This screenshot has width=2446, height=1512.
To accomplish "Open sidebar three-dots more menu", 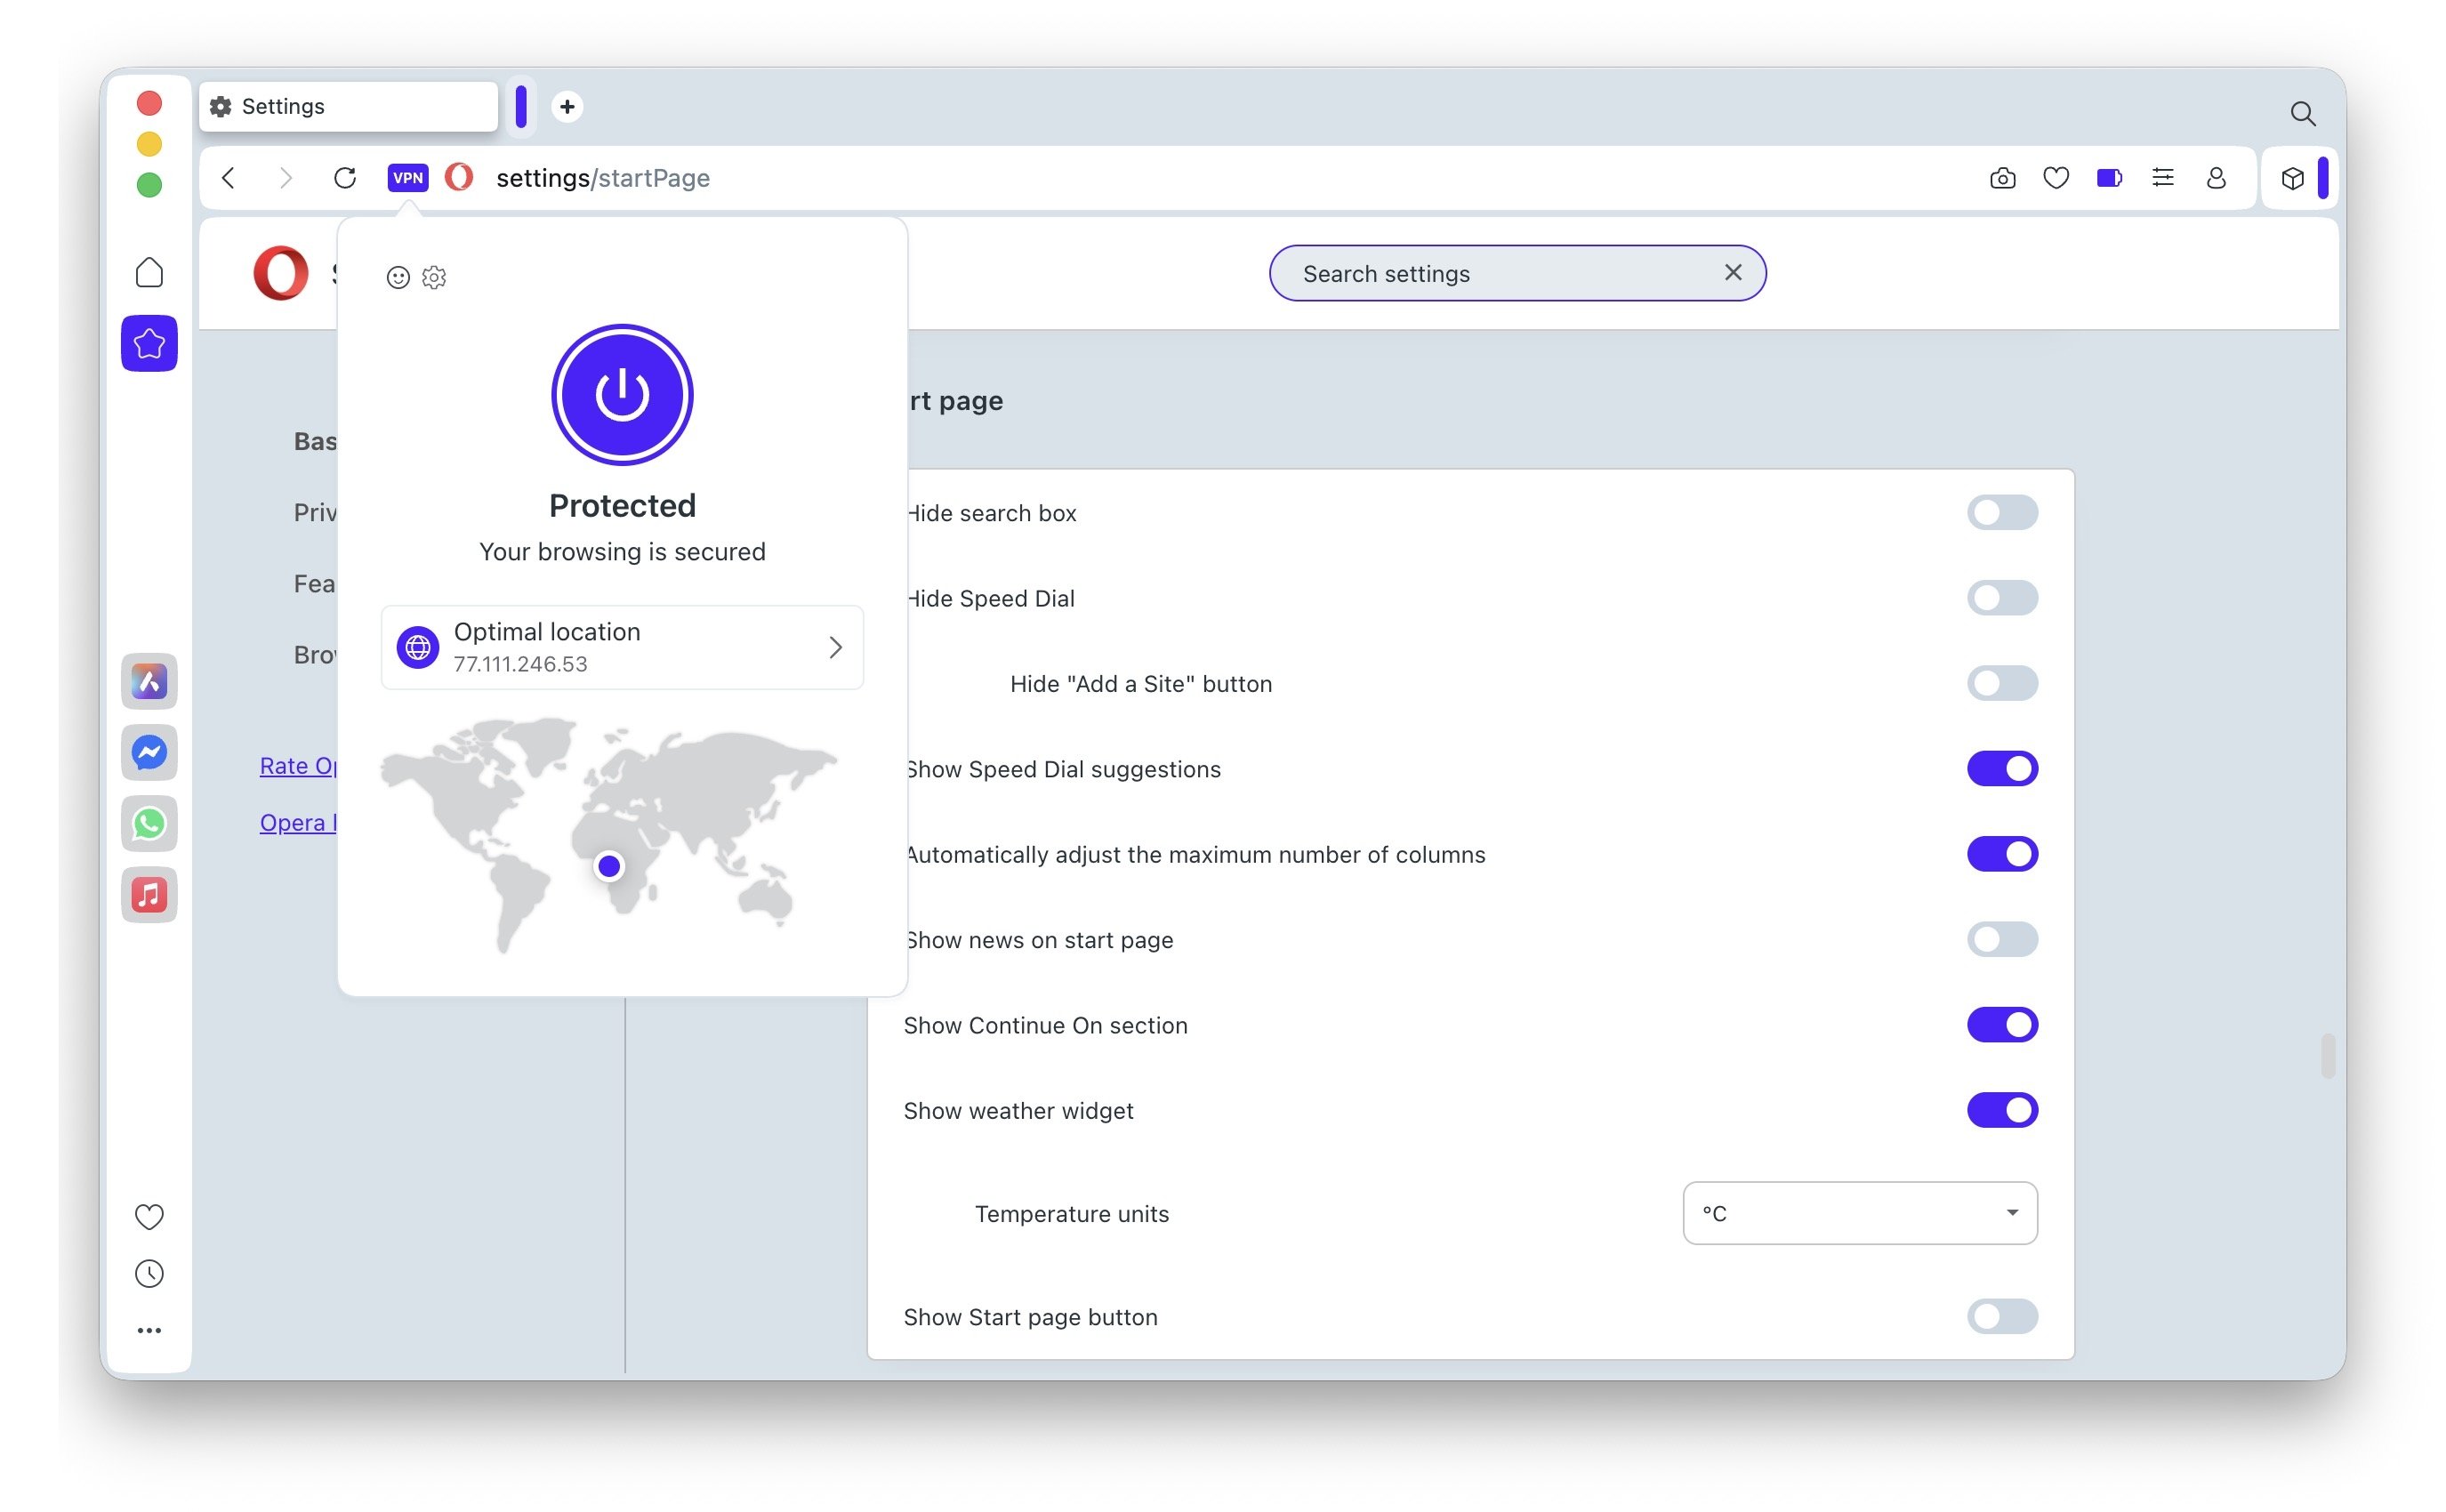I will 149,1330.
